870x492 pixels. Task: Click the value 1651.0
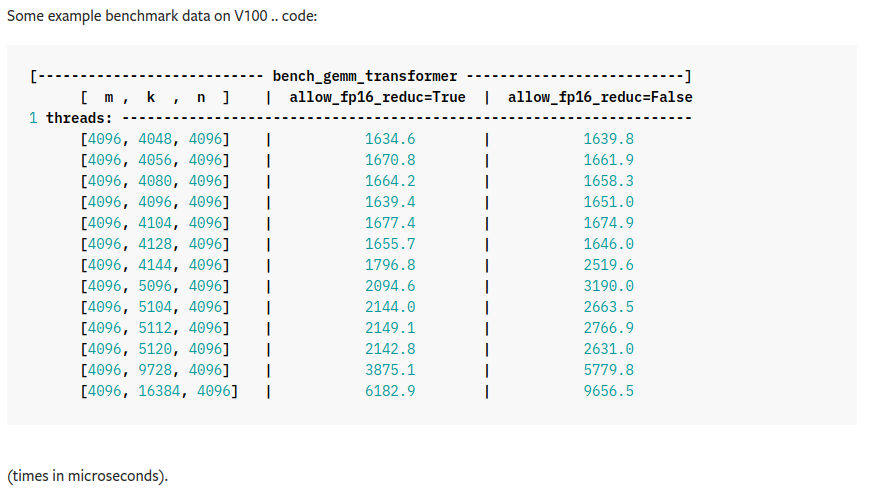point(609,202)
